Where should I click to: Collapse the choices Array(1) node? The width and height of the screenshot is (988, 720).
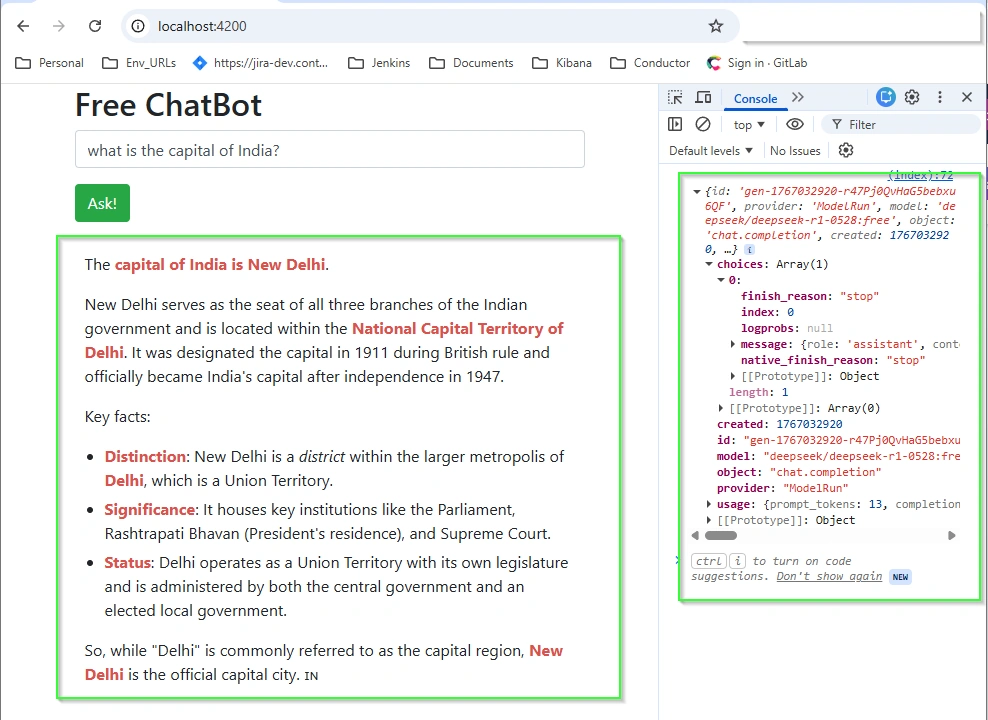click(709, 265)
